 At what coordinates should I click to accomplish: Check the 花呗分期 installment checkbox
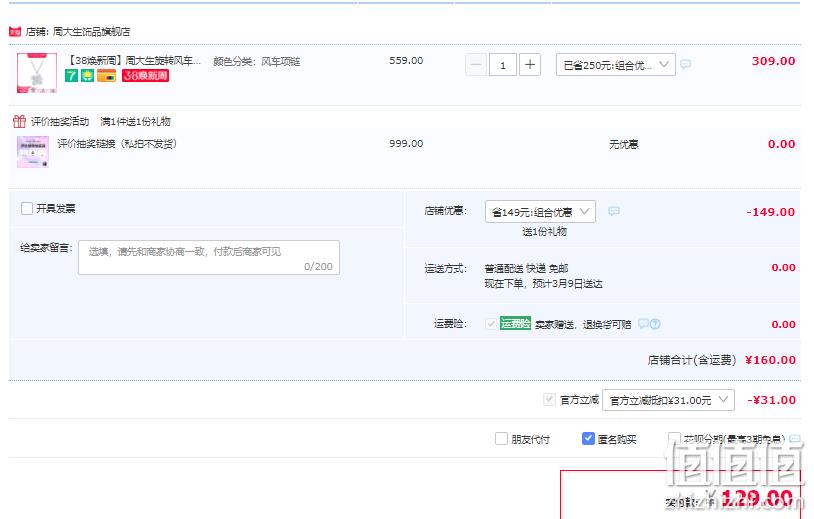(674, 439)
